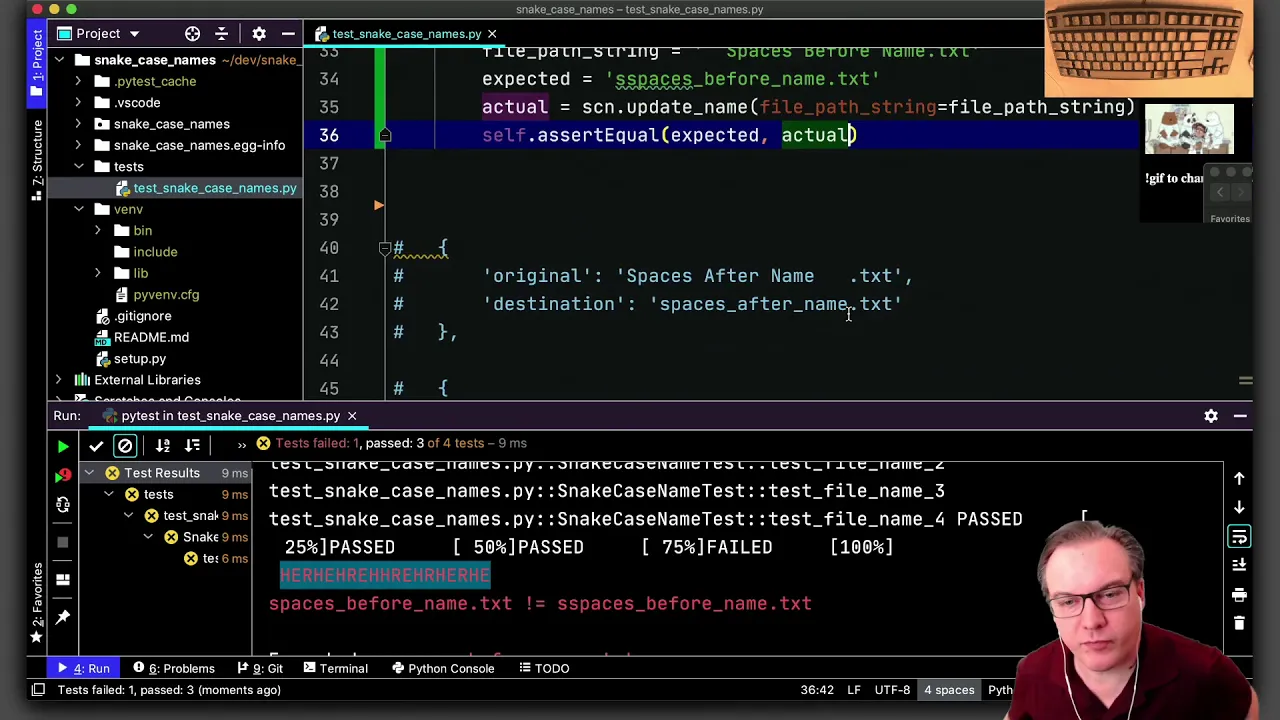The height and width of the screenshot is (720, 1280).
Task: Expand External Libraries node
Action: 59,380
